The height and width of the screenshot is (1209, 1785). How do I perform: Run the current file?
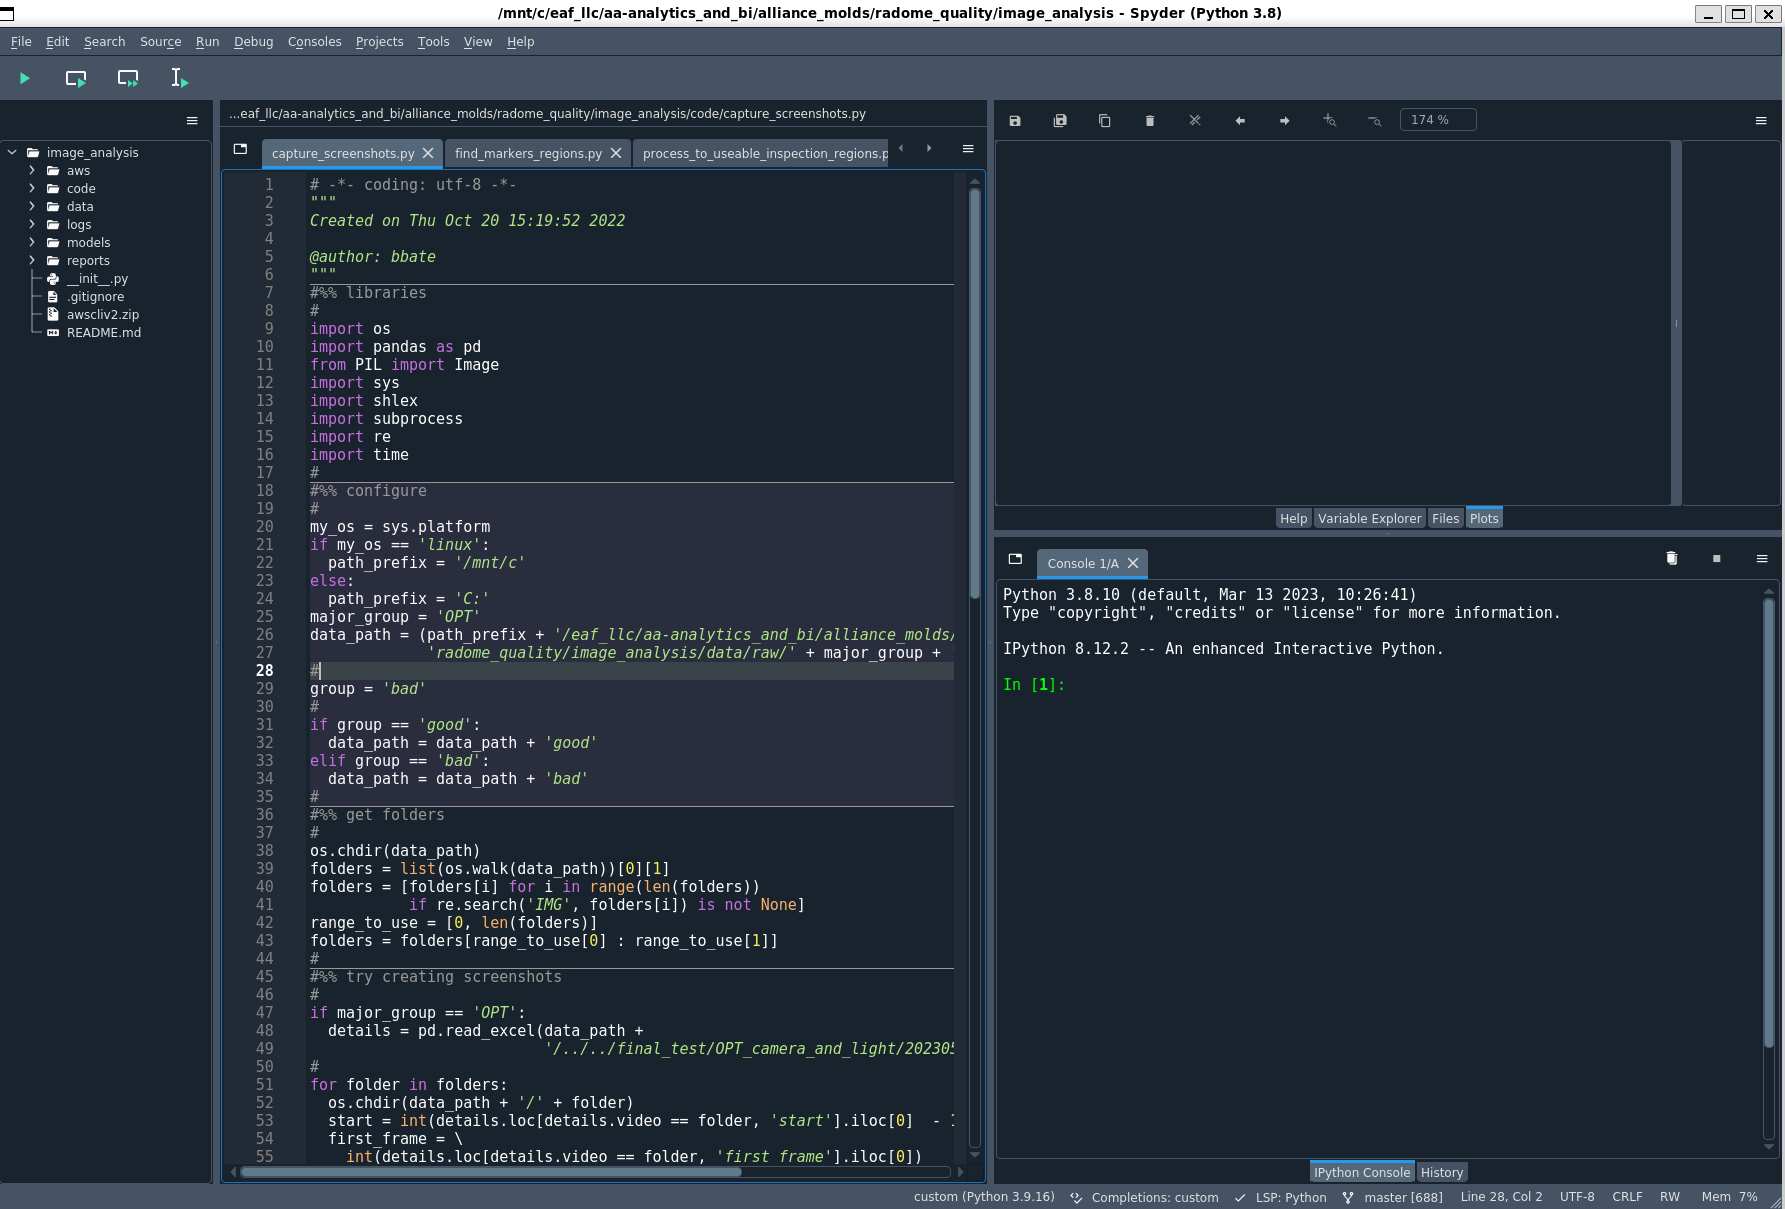point(24,78)
